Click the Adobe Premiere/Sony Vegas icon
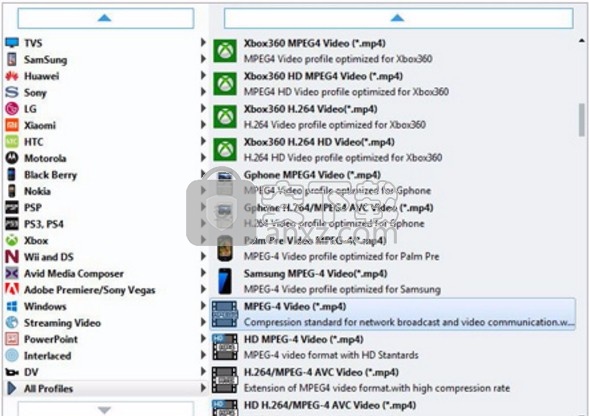 point(12,289)
